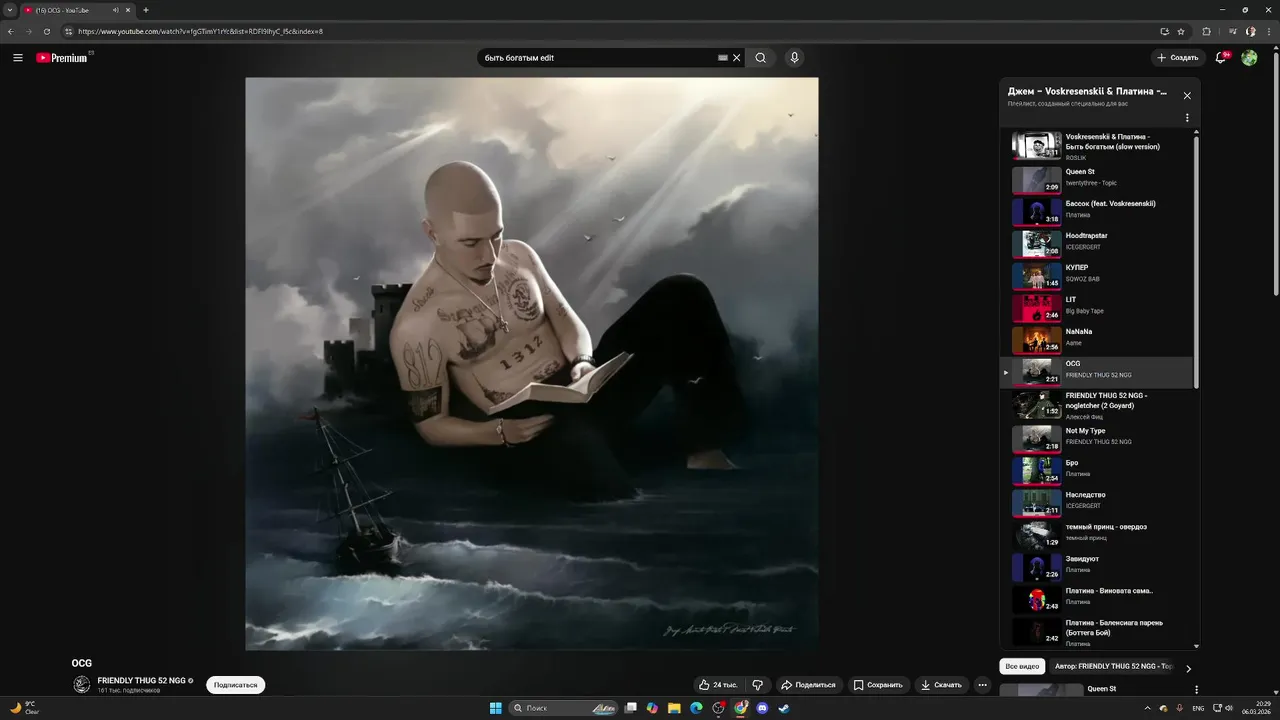Play Бассок (feat. Voskresenskii) from playlist
The height and width of the screenshot is (720, 1280).
(1097, 212)
